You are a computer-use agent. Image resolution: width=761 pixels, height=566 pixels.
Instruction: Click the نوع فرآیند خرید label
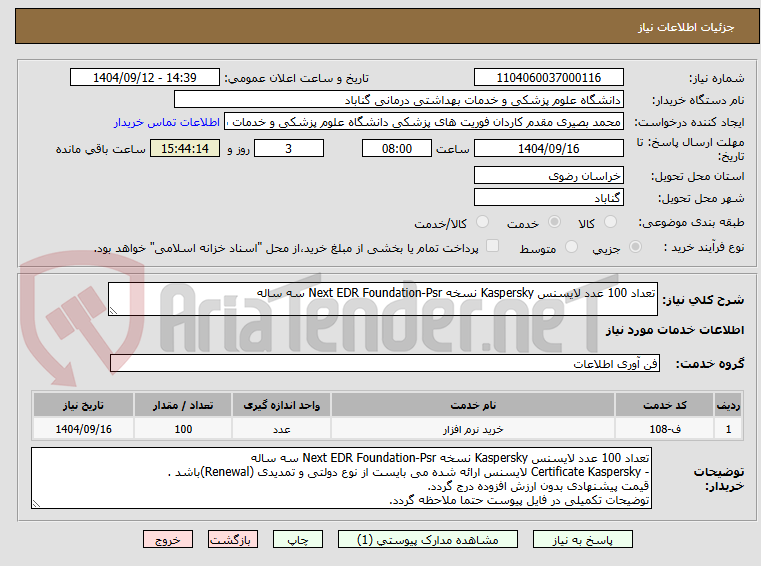tap(704, 247)
